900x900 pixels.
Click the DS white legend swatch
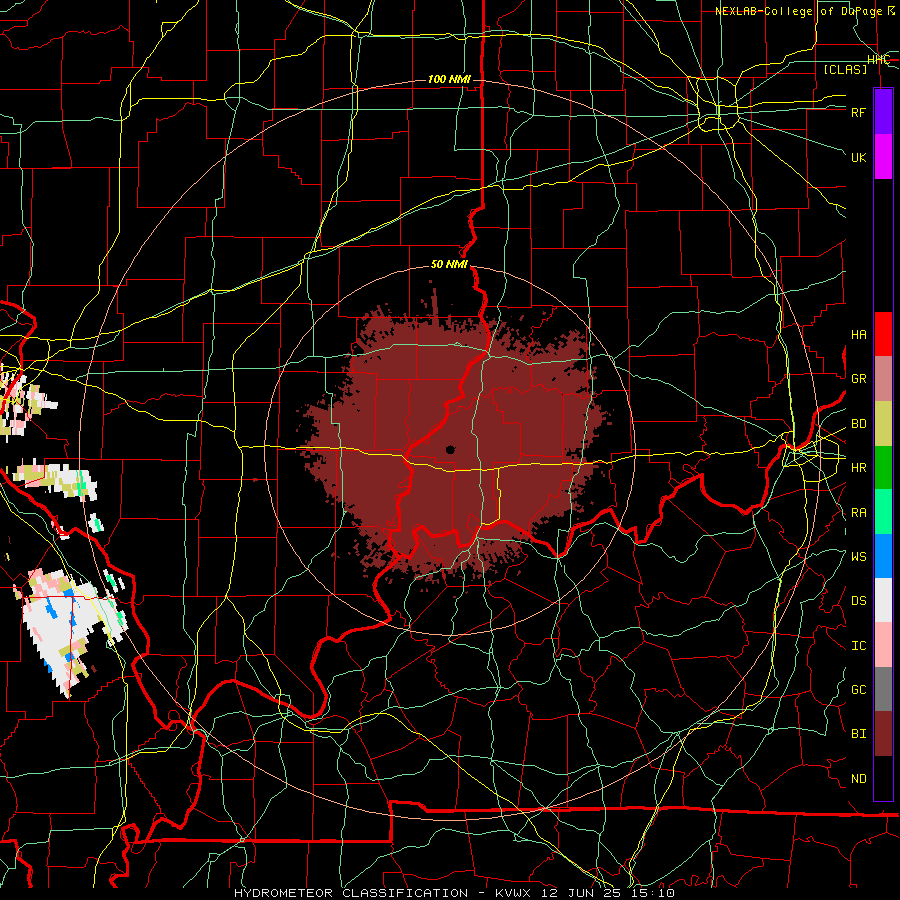click(883, 600)
